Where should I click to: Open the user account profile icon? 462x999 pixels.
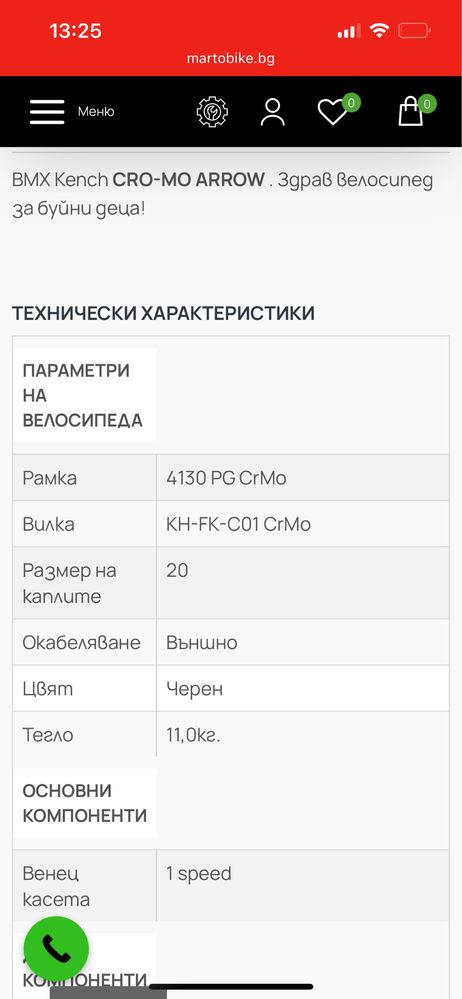[273, 112]
